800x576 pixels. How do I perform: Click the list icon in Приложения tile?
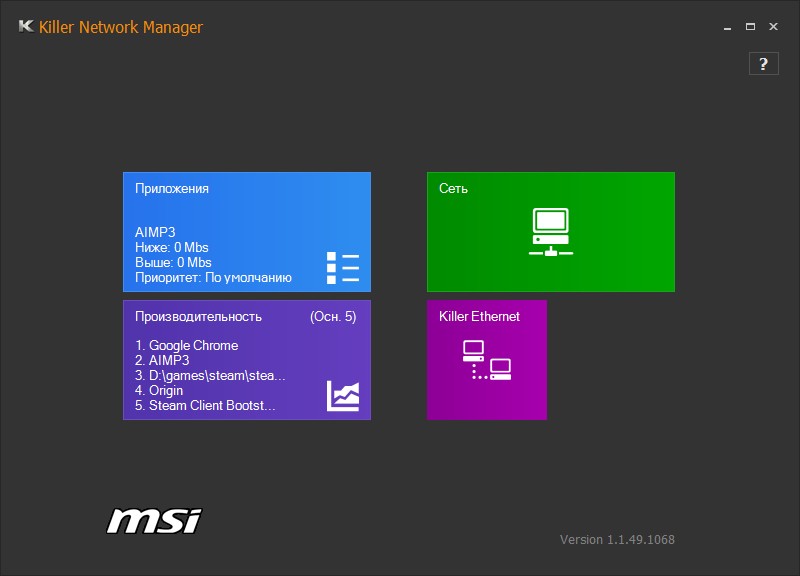(x=343, y=268)
